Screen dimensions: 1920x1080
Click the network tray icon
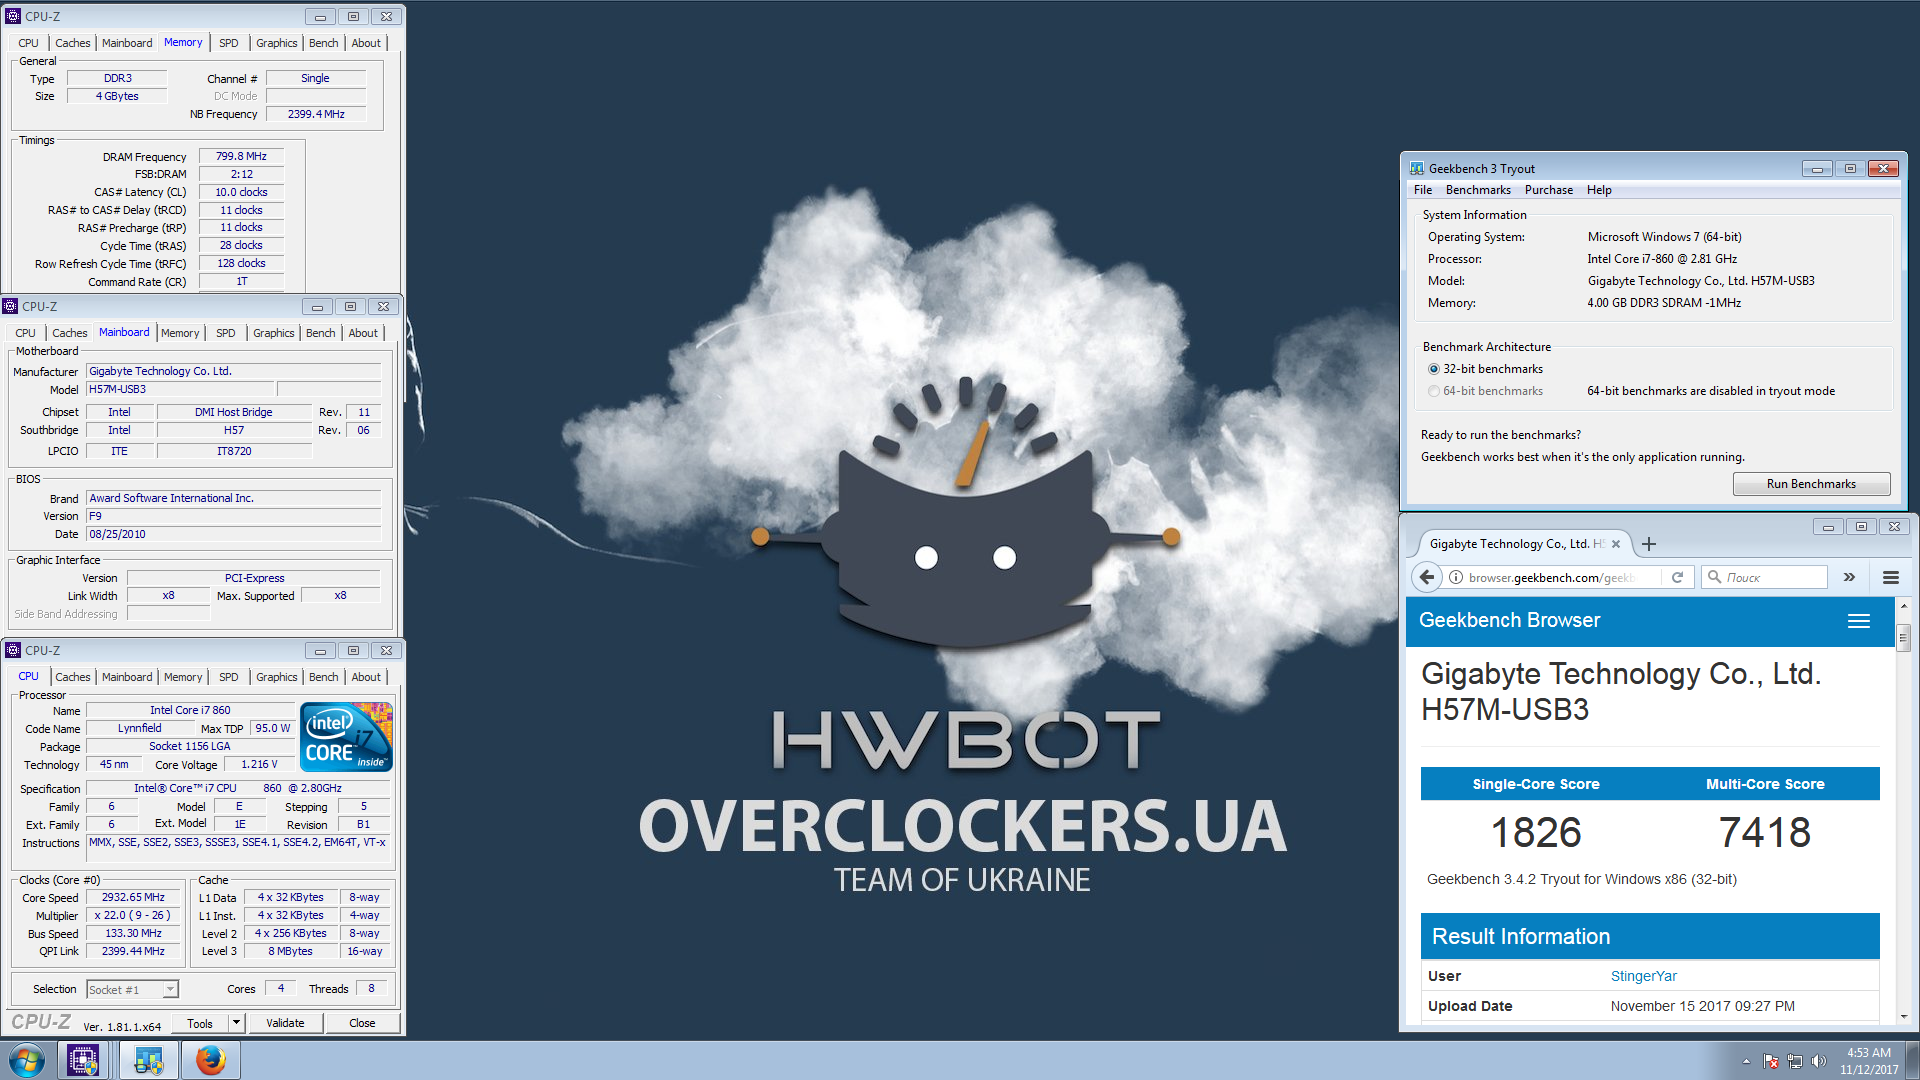pyautogui.click(x=1795, y=1061)
